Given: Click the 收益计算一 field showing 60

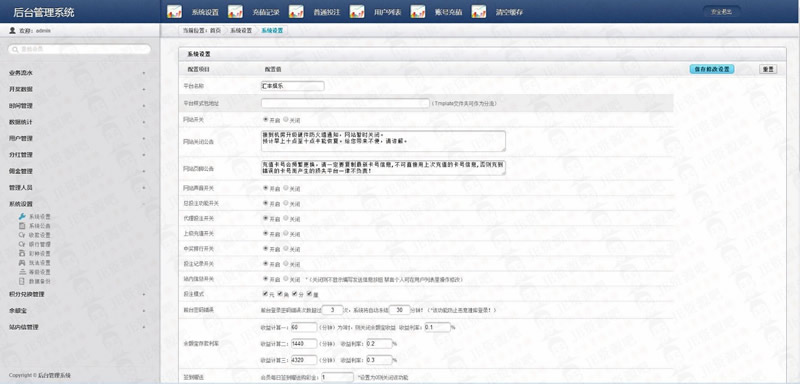Looking at the screenshot, I should click(x=304, y=327).
